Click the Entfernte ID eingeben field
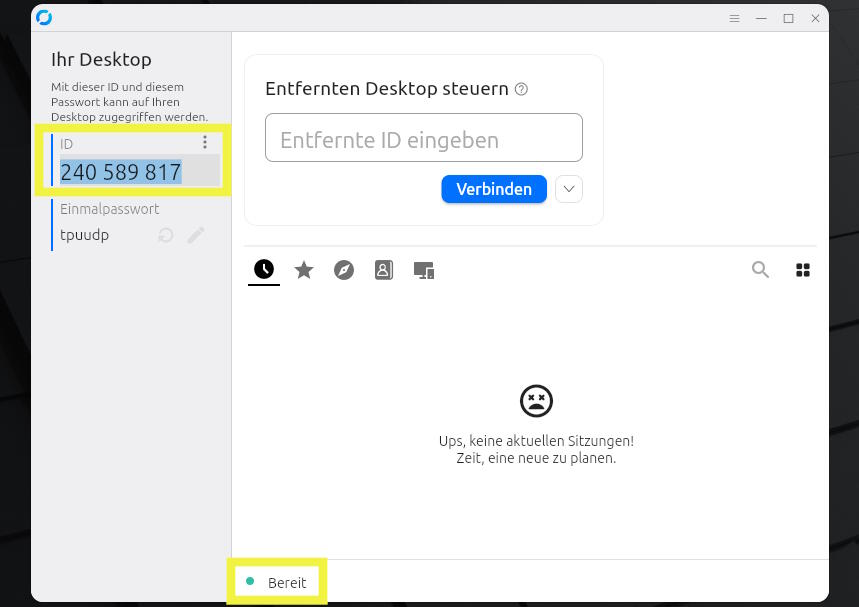Screen dimensions: 859x607 [423, 138]
